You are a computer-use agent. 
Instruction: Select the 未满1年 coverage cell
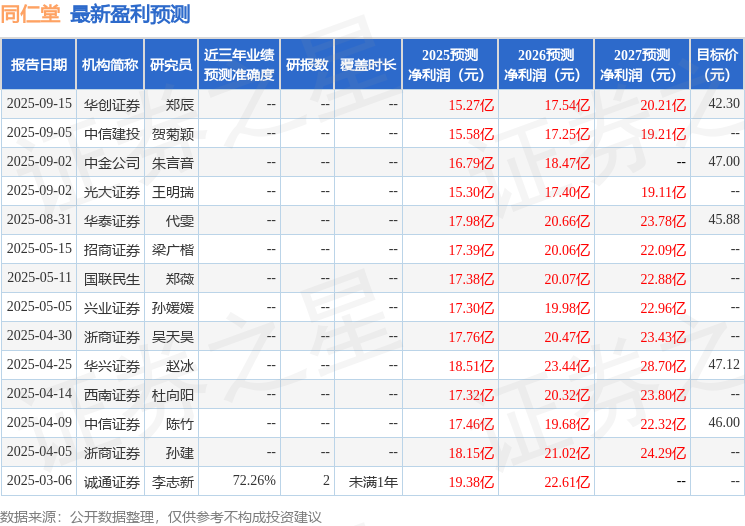[373, 482]
